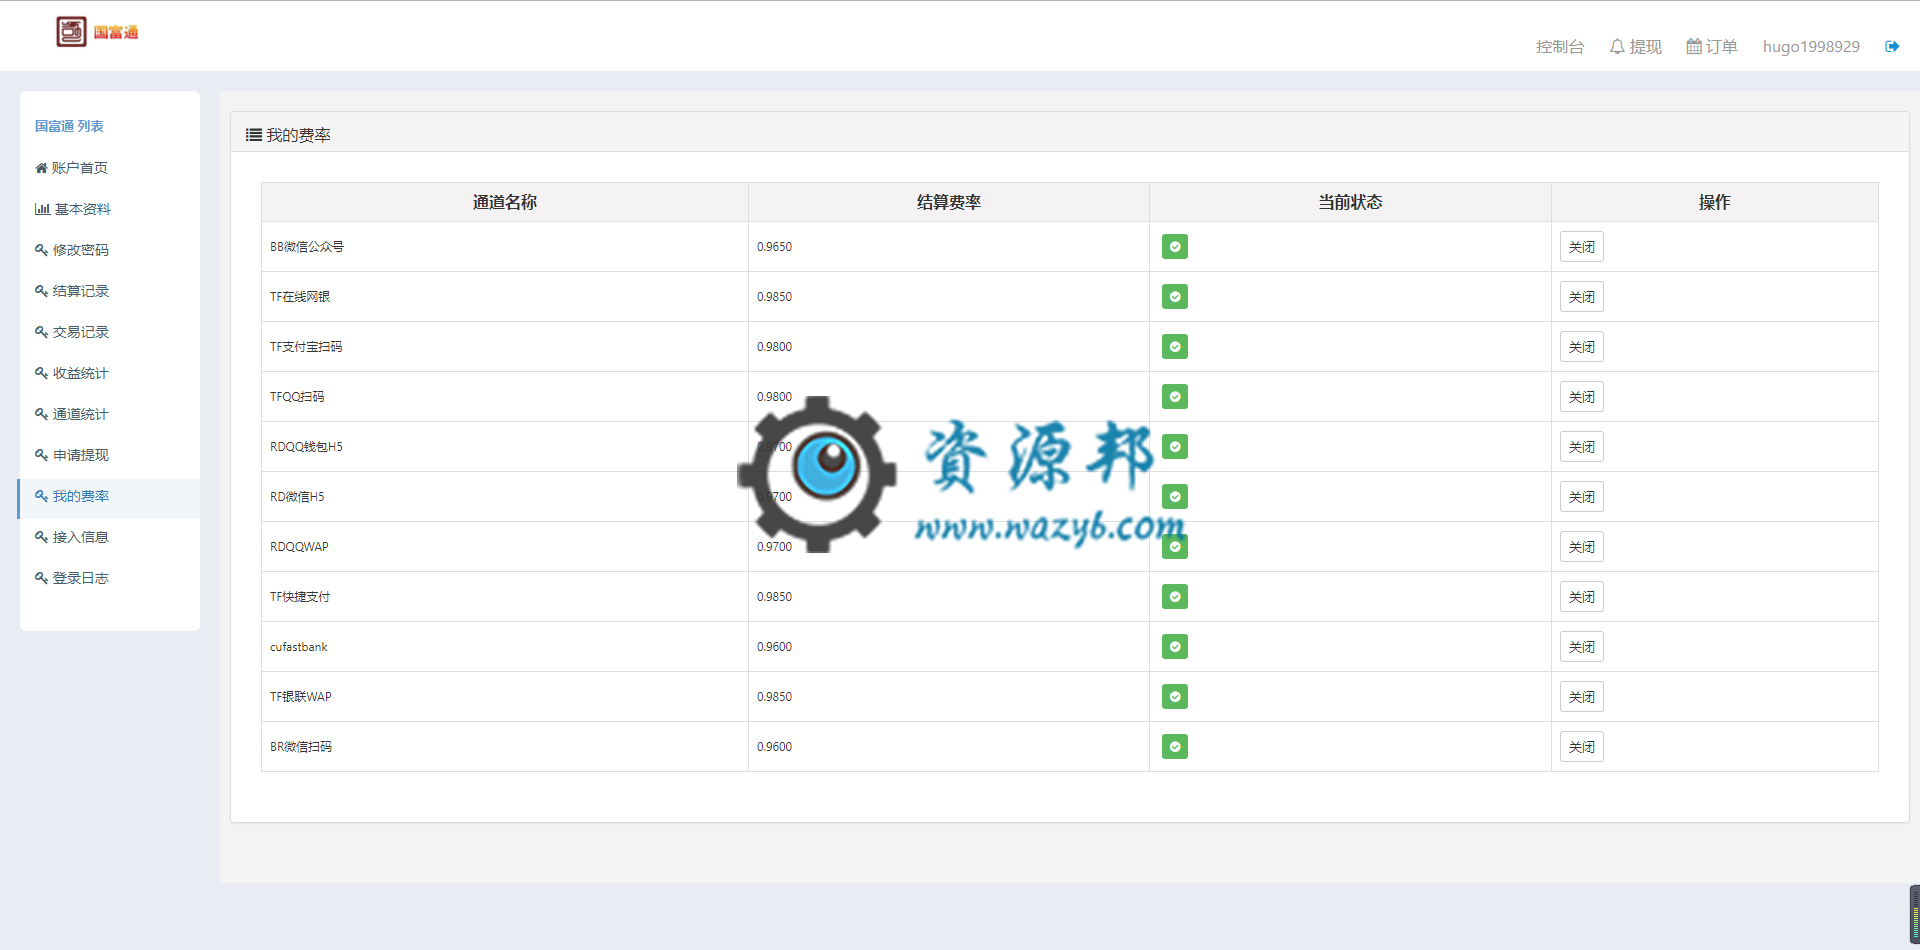Close the TF在线网银 channel
This screenshot has height=950, width=1920.
point(1582,297)
